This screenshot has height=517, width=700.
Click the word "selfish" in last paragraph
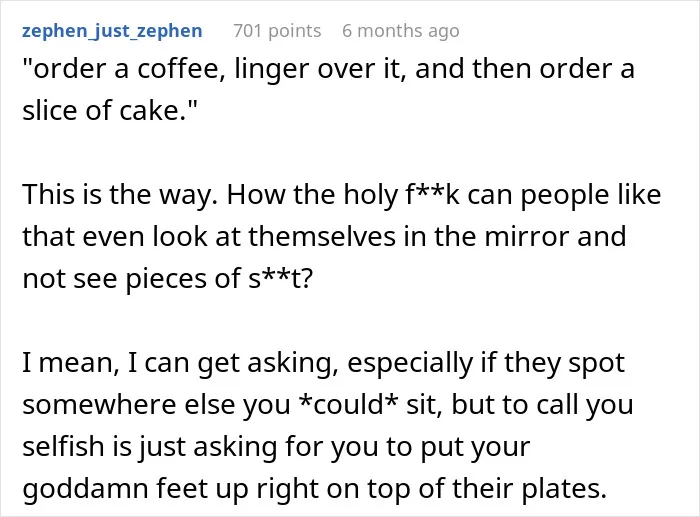(63, 446)
